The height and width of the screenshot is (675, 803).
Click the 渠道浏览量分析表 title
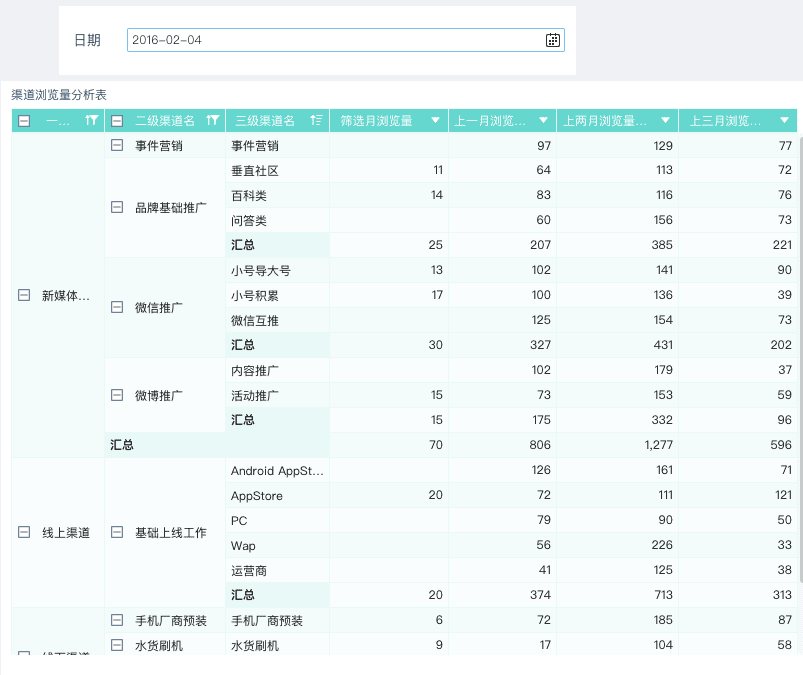[59, 95]
